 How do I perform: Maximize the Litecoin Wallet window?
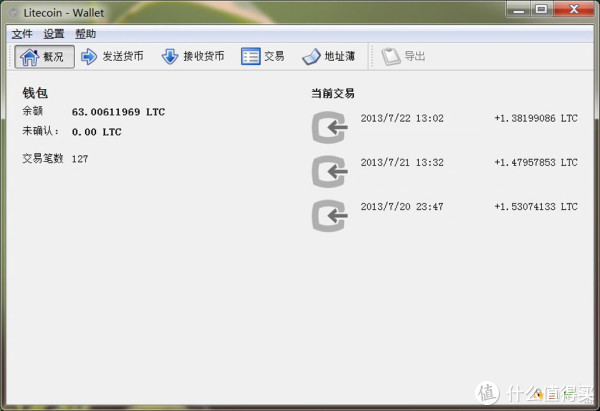[x=541, y=10]
